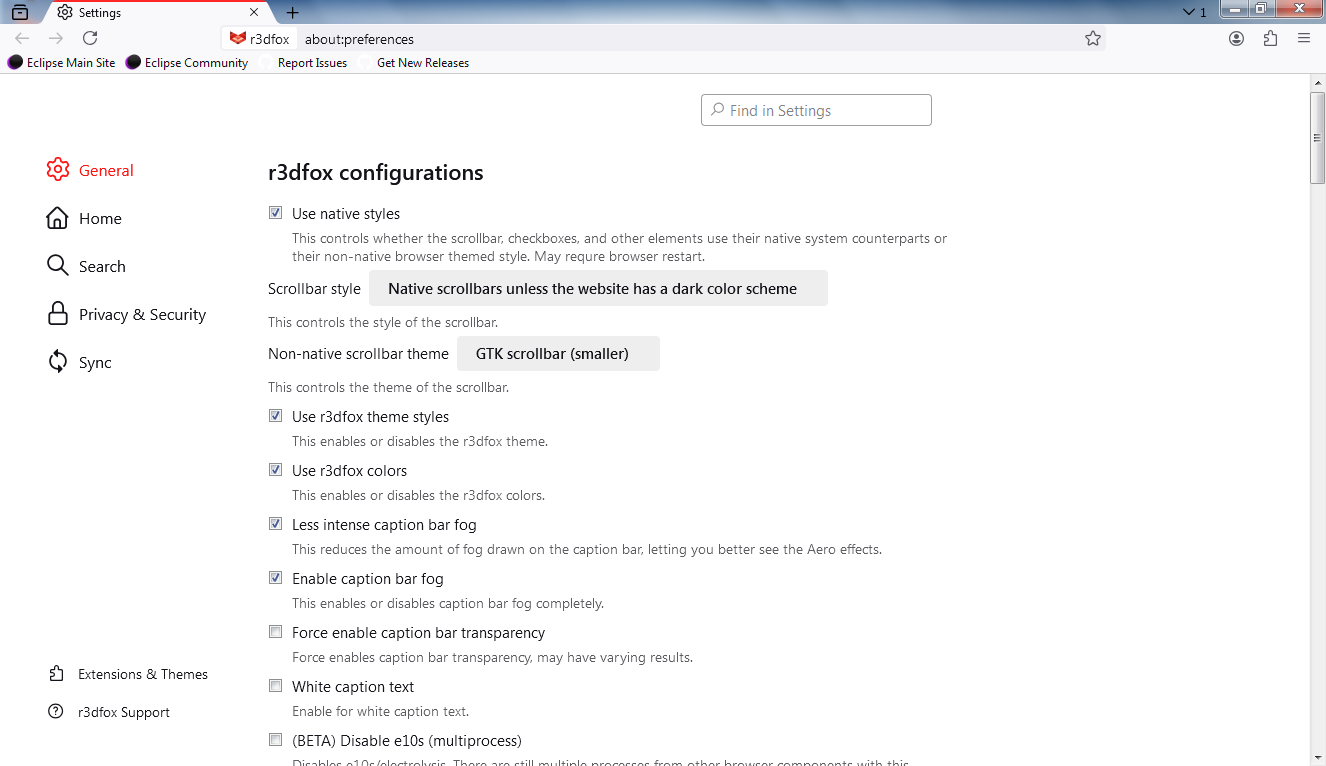Open the tab manager icon left of the Settings tab

(x=20, y=12)
